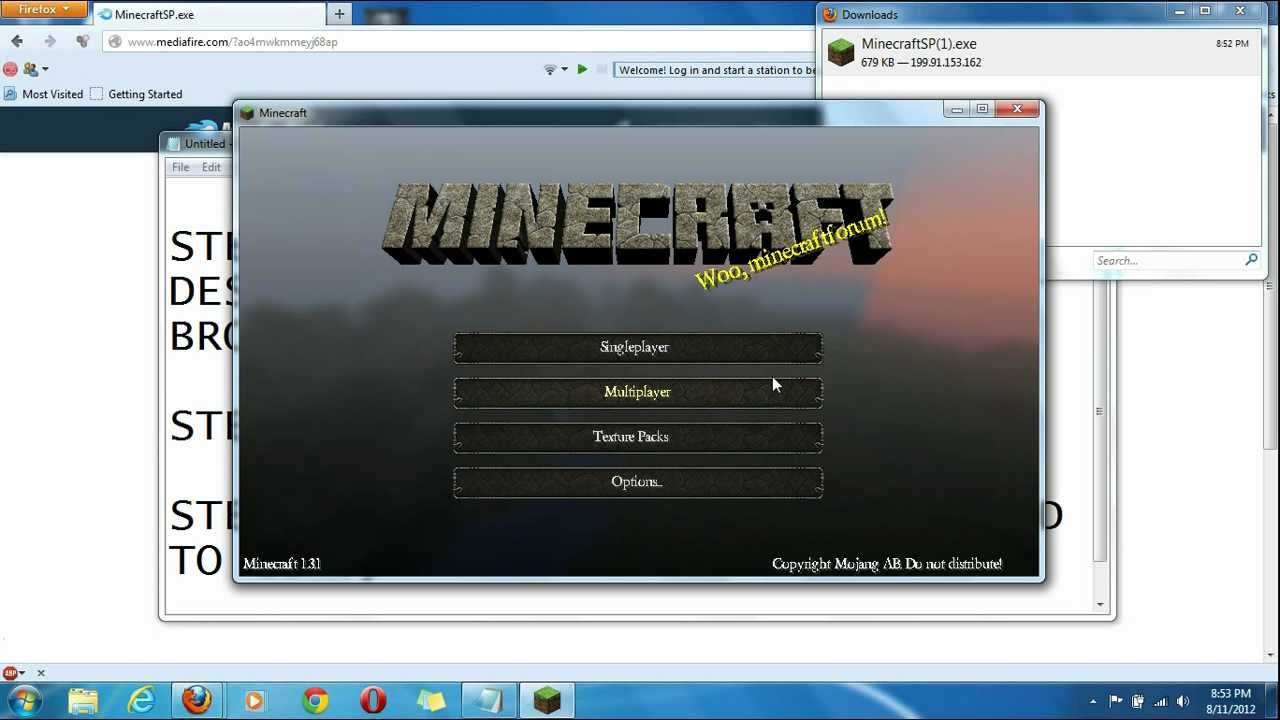The image size is (1280, 720).
Task: Switch to Minecraft in taskbar
Action: click(x=547, y=701)
